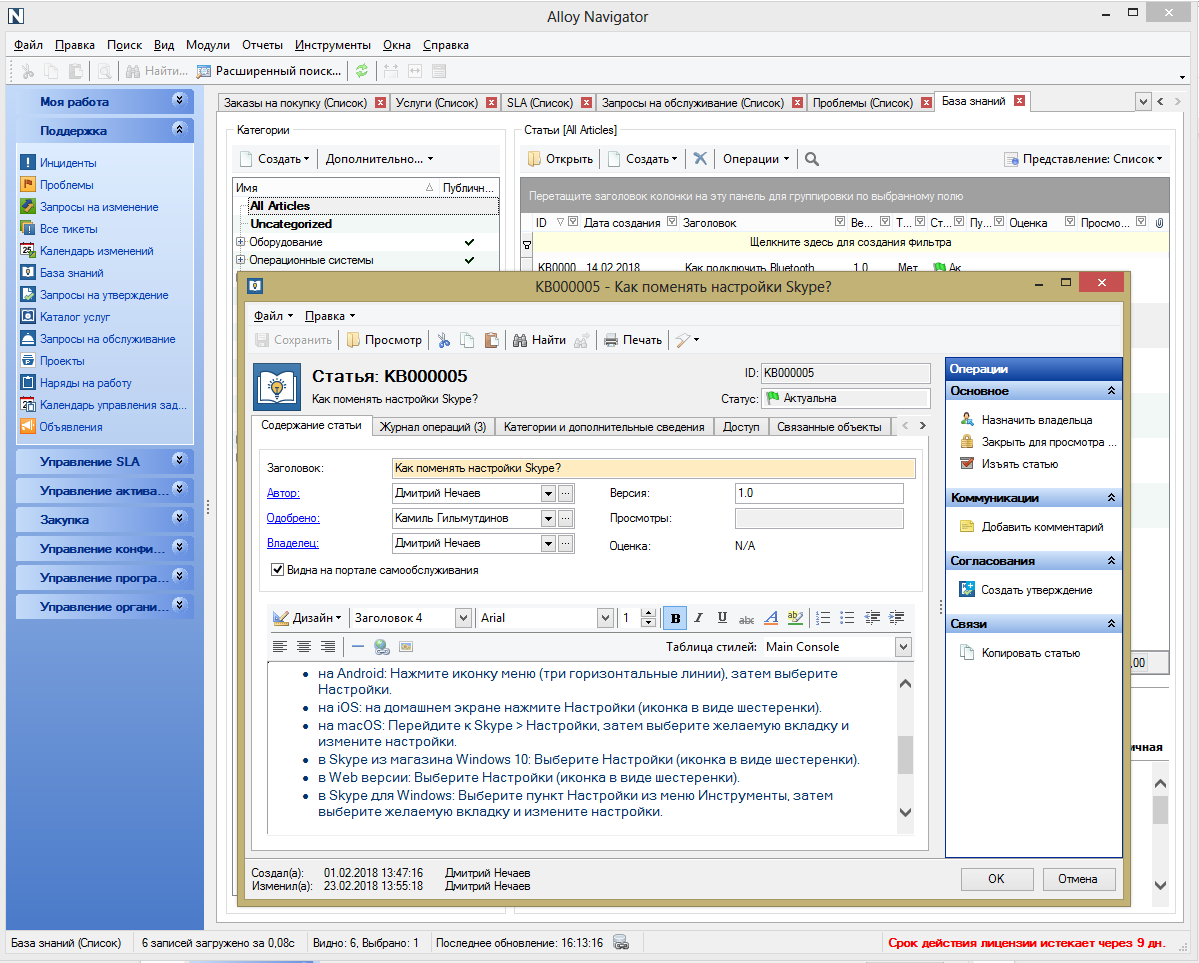Click the refresh icon in the main toolbar
The image size is (1199, 963).
pyautogui.click(x=362, y=71)
